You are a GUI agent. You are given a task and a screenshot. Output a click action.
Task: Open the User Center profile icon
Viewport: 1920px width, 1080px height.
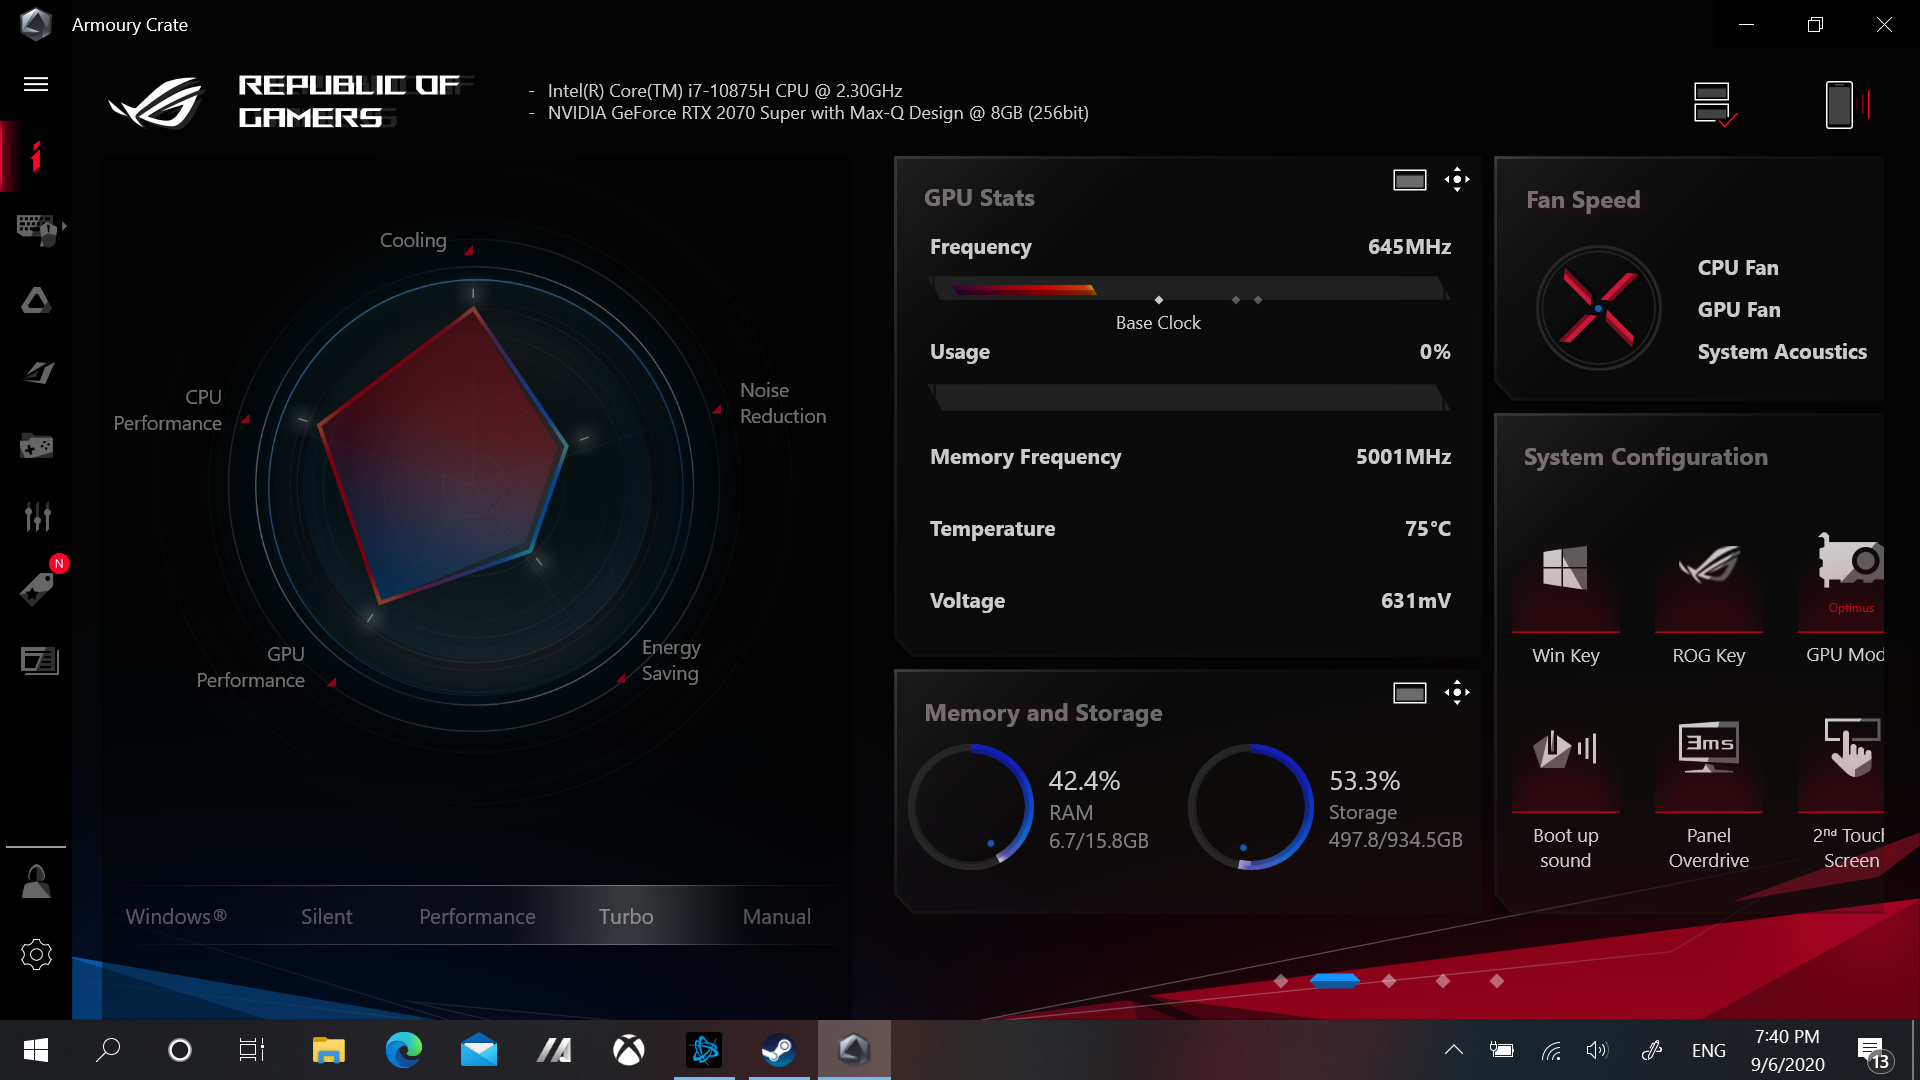coord(36,882)
